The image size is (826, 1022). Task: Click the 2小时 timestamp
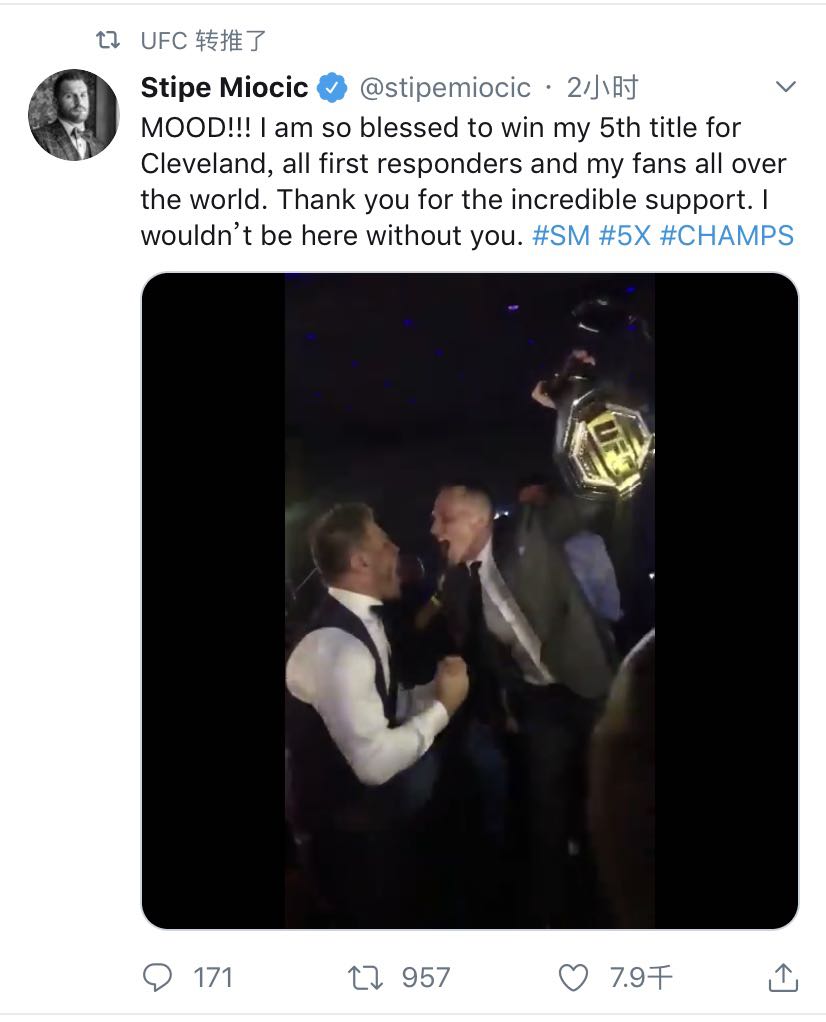coord(602,87)
